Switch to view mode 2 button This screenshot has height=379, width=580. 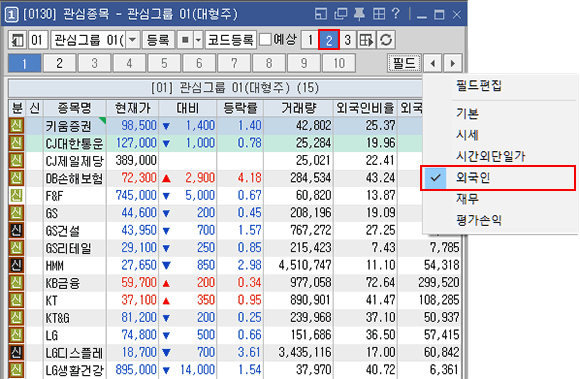pos(329,40)
